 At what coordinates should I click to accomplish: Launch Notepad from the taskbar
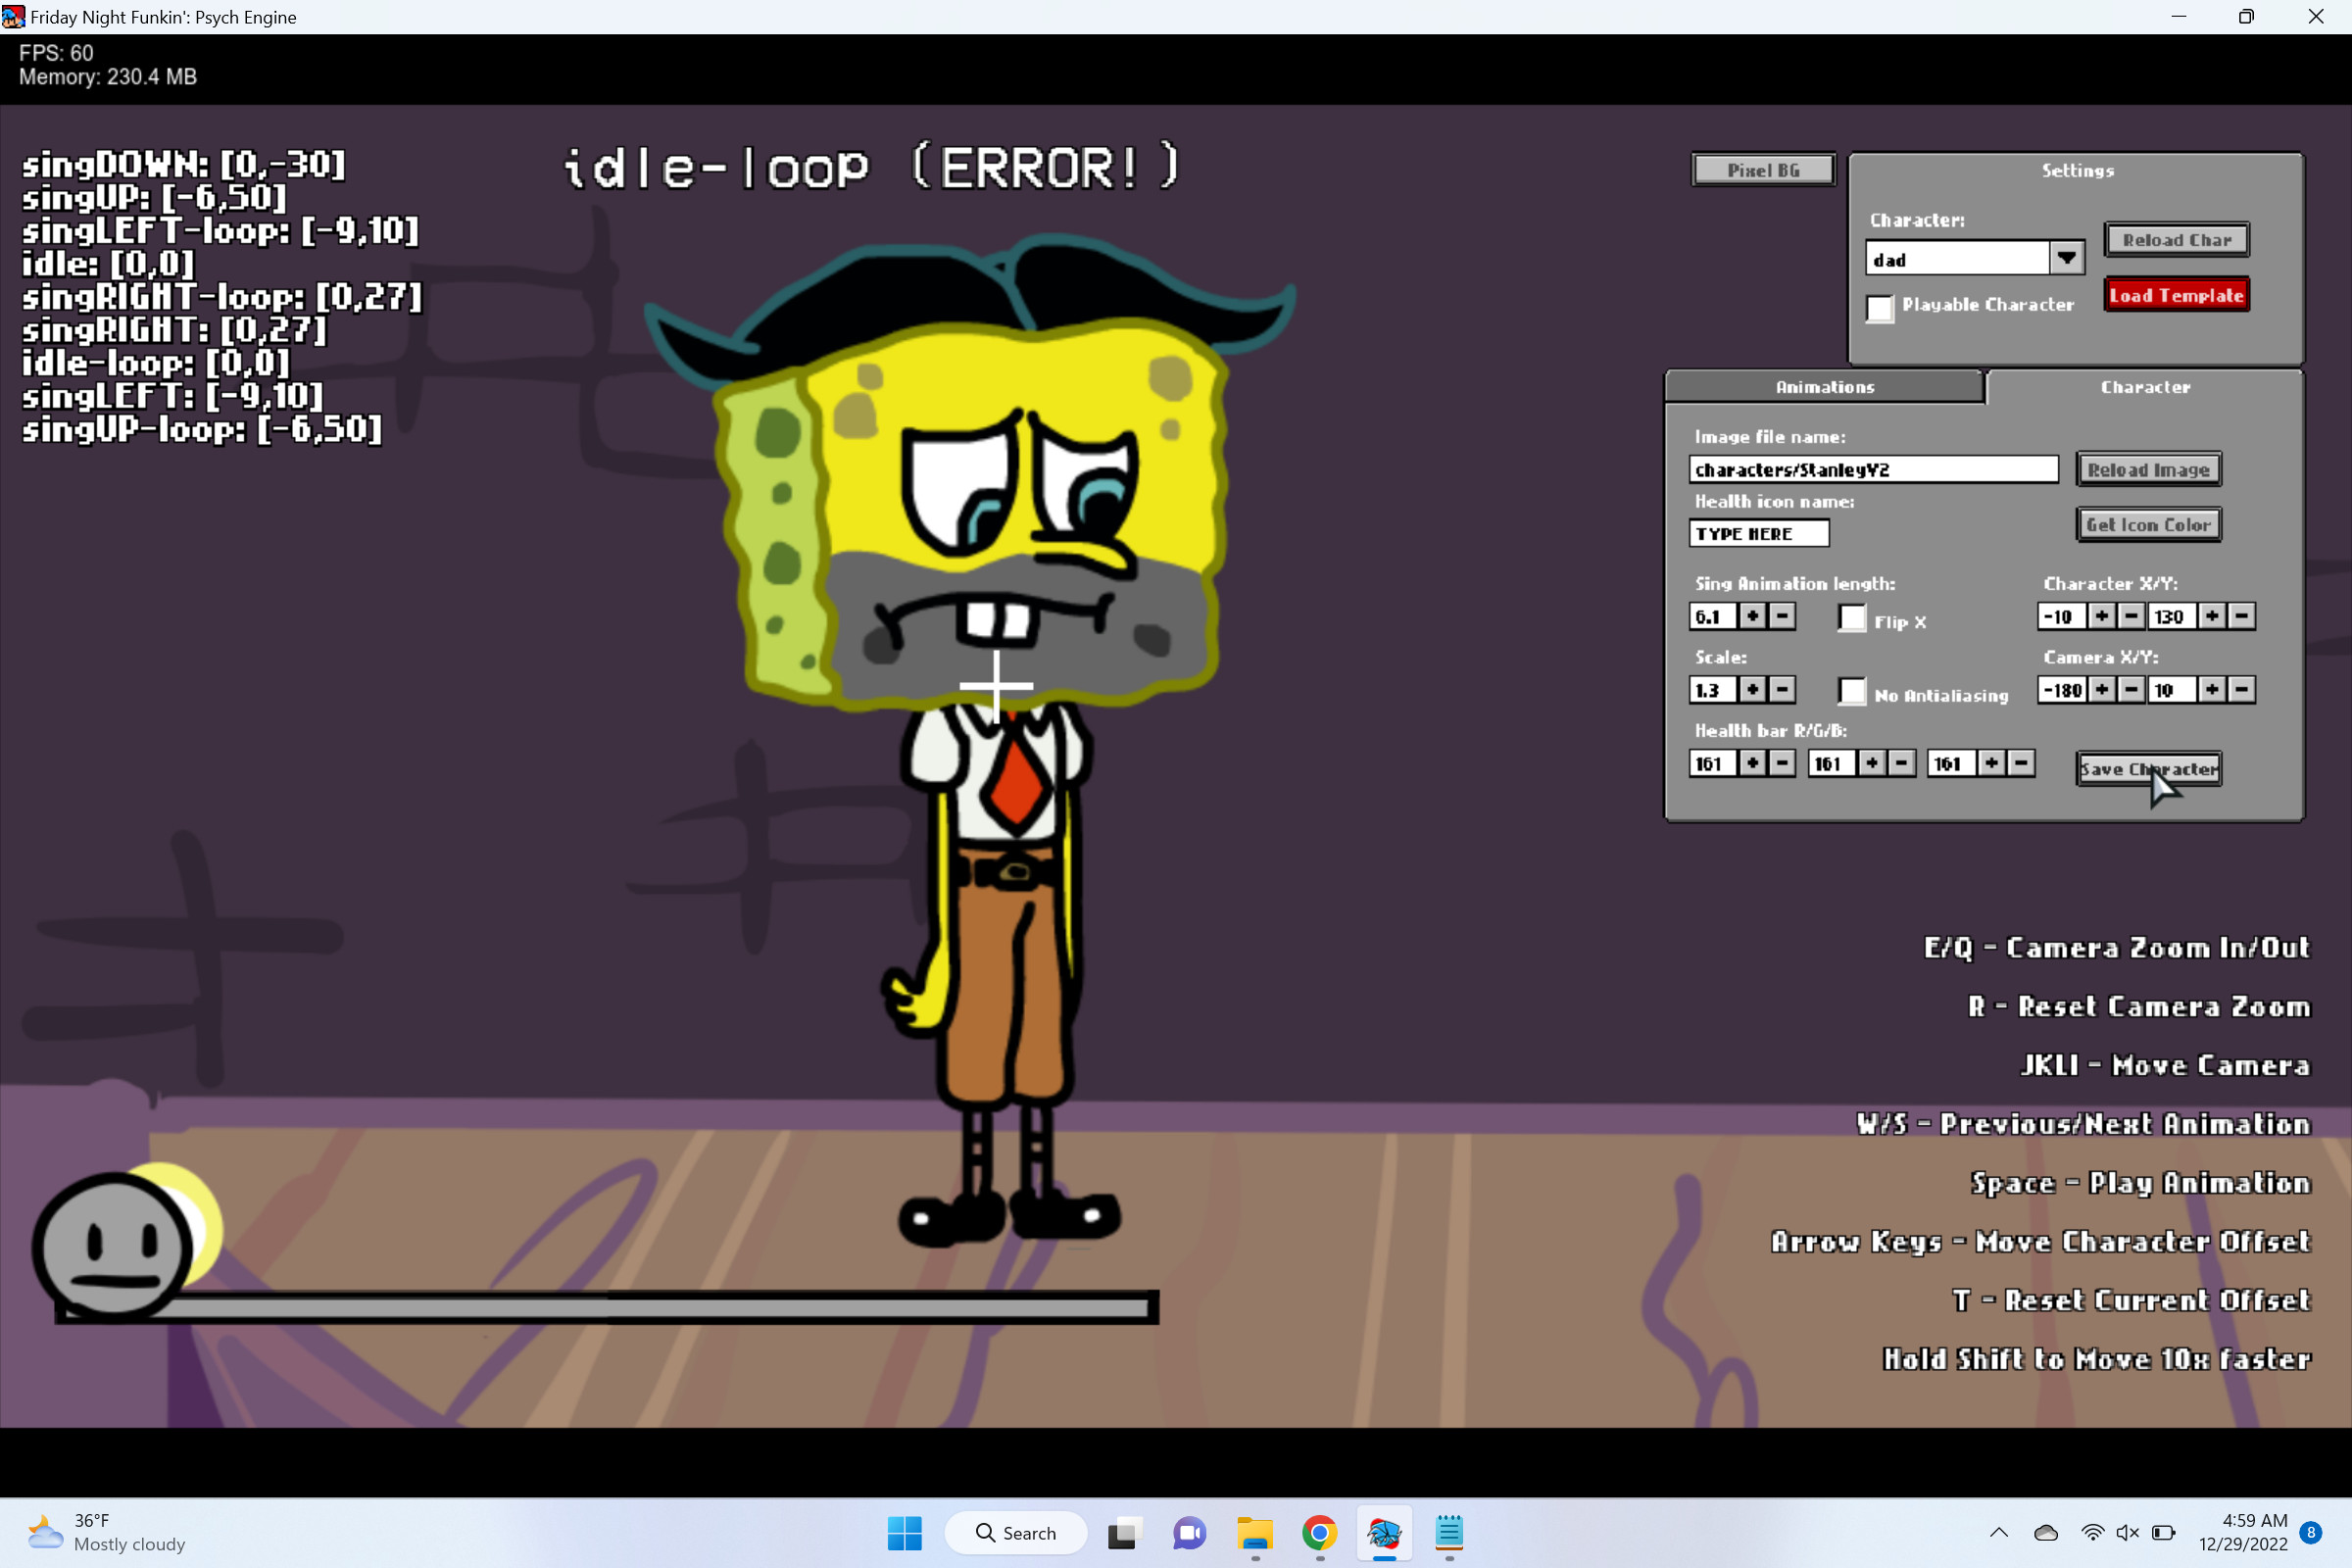click(1449, 1534)
